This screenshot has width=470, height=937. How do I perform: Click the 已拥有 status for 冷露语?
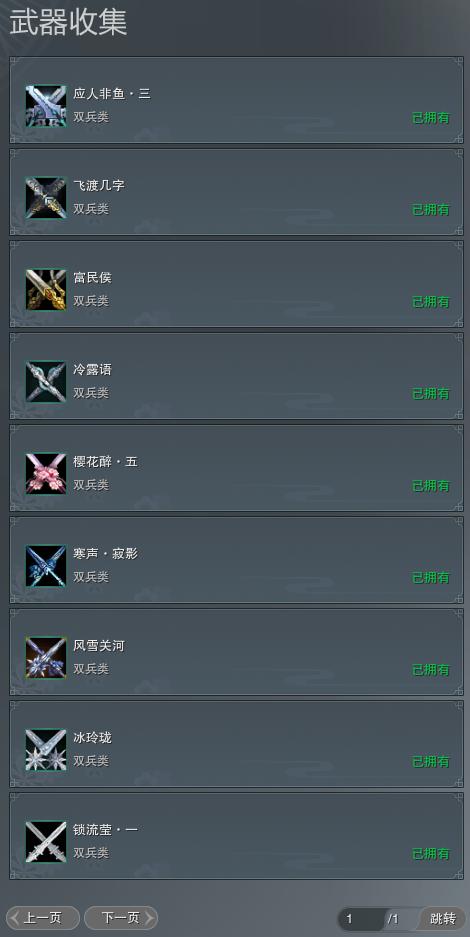[x=431, y=393]
